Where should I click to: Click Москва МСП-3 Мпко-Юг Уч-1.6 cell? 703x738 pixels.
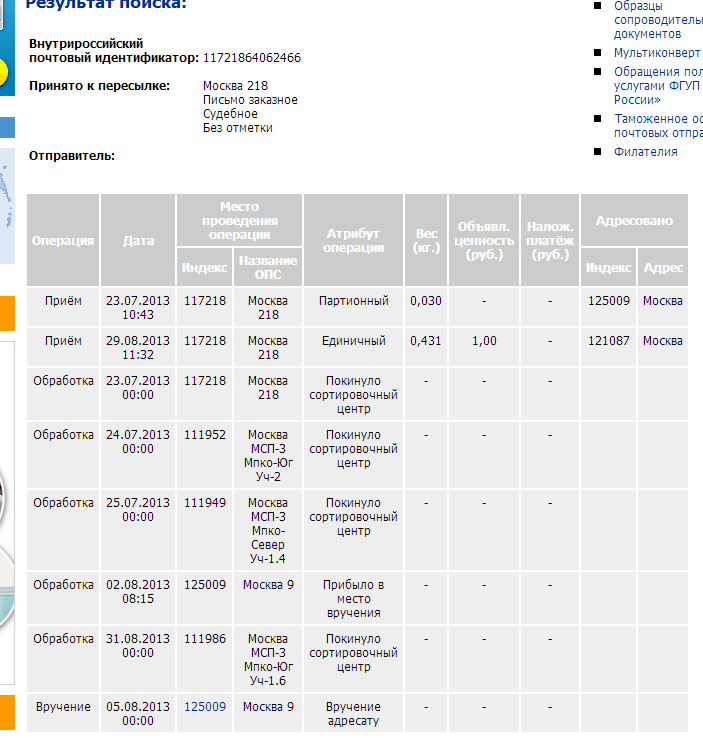268,659
